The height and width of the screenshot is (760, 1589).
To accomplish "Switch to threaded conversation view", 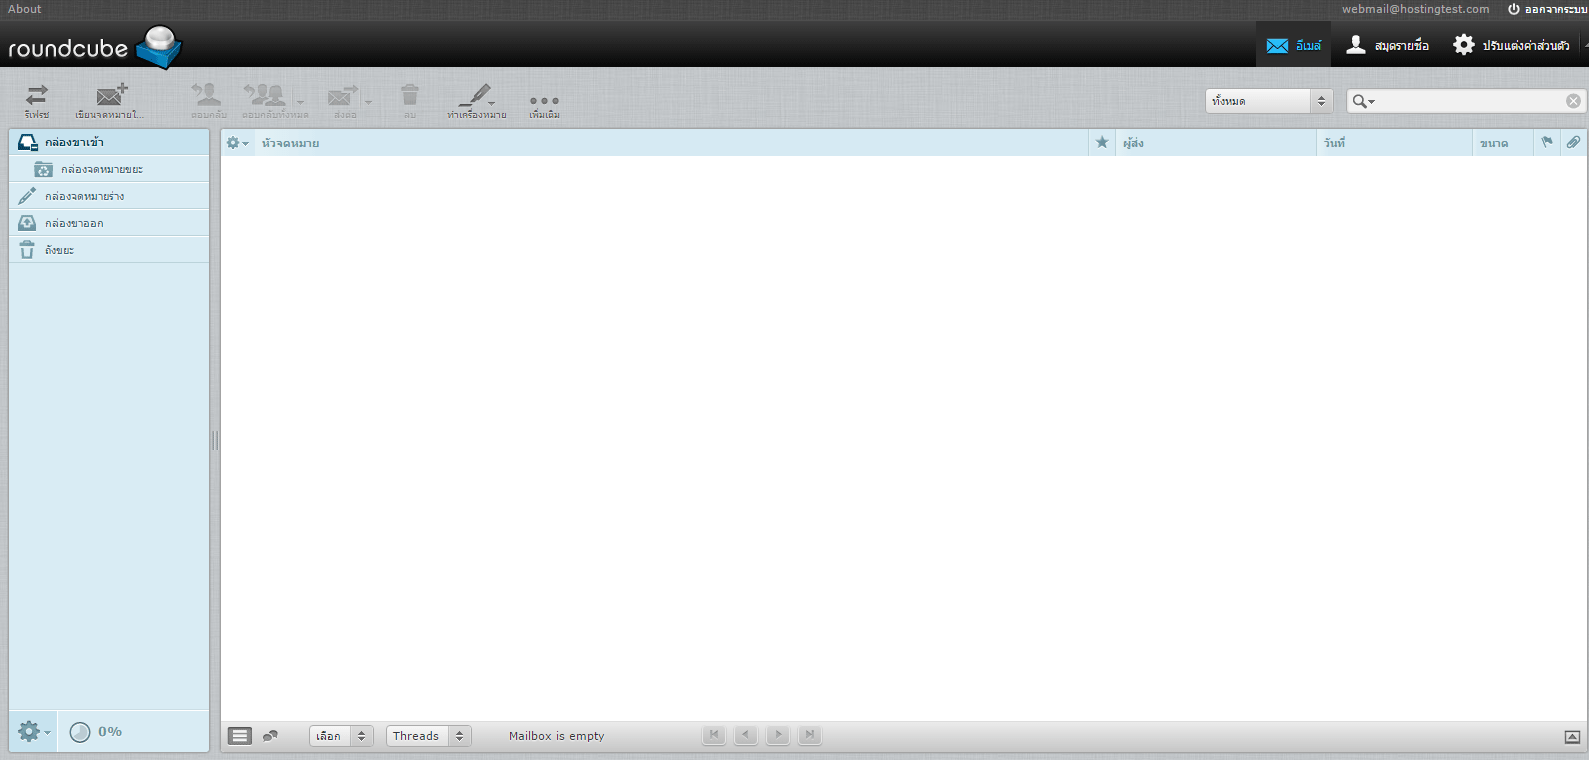I will (x=270, y=736).
